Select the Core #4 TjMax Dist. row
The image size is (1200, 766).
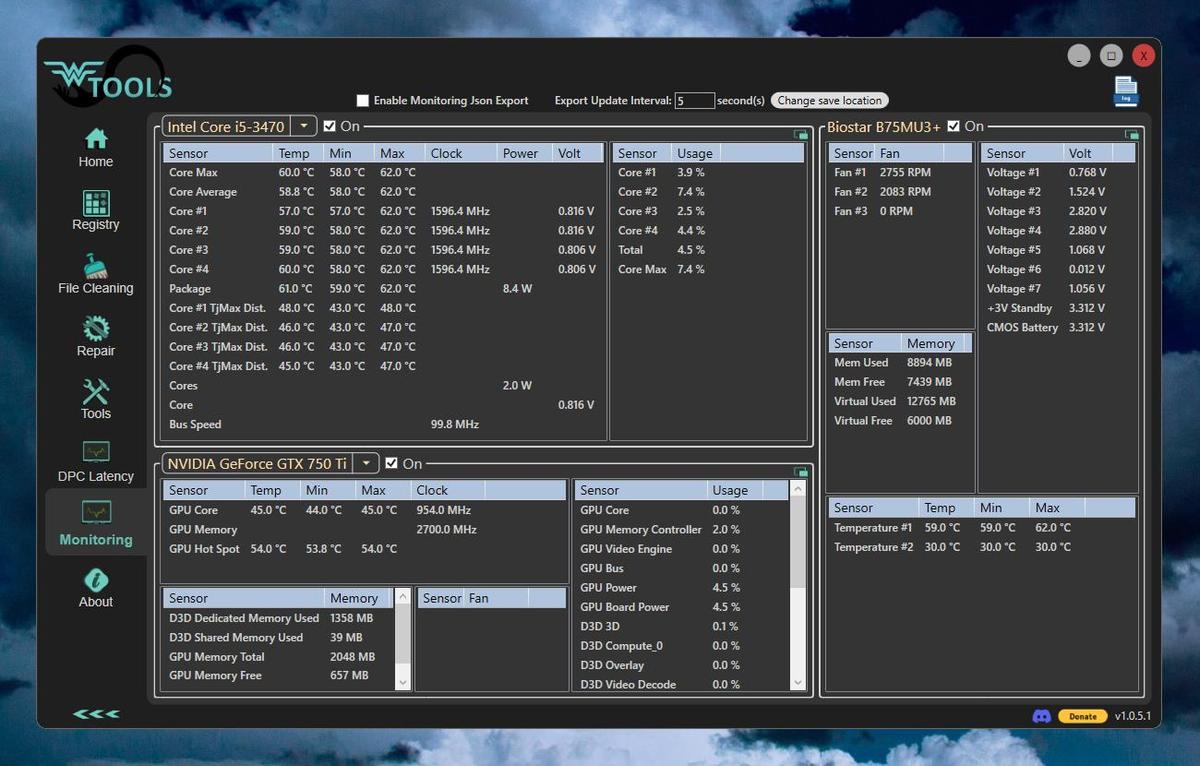[x=384, y=366]
